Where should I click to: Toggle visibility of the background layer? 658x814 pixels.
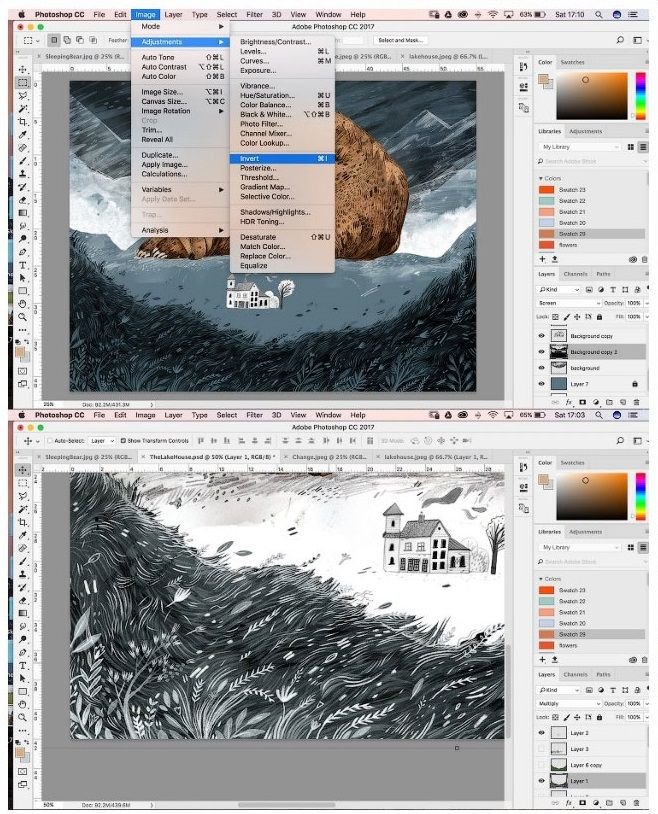[541, 368]
